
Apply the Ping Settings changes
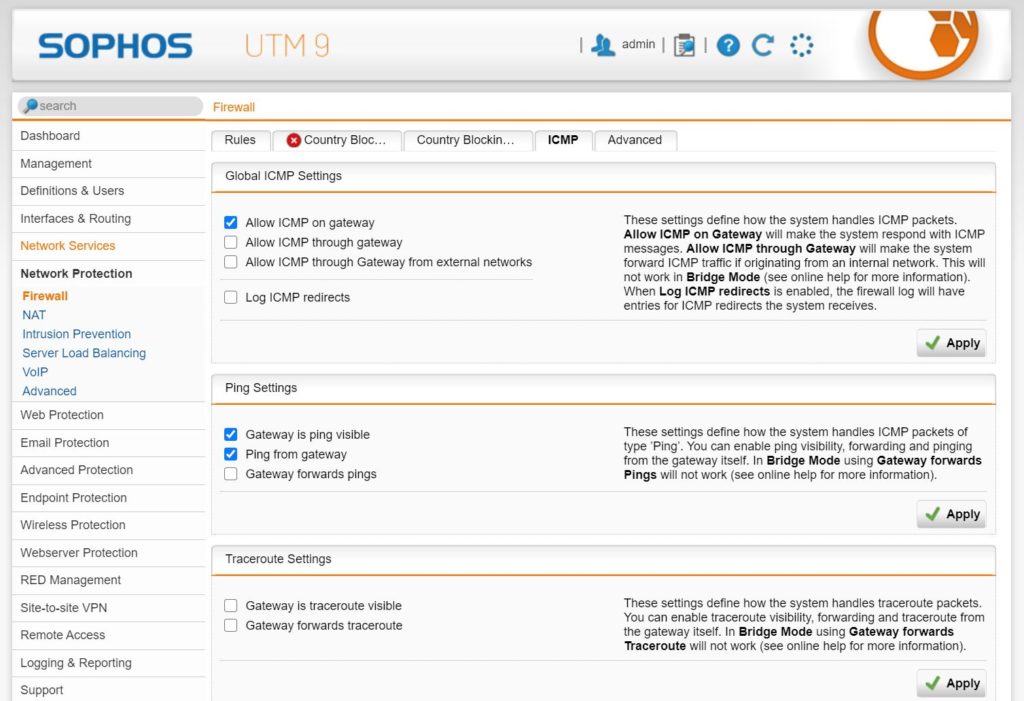click(x=951, y=514)
